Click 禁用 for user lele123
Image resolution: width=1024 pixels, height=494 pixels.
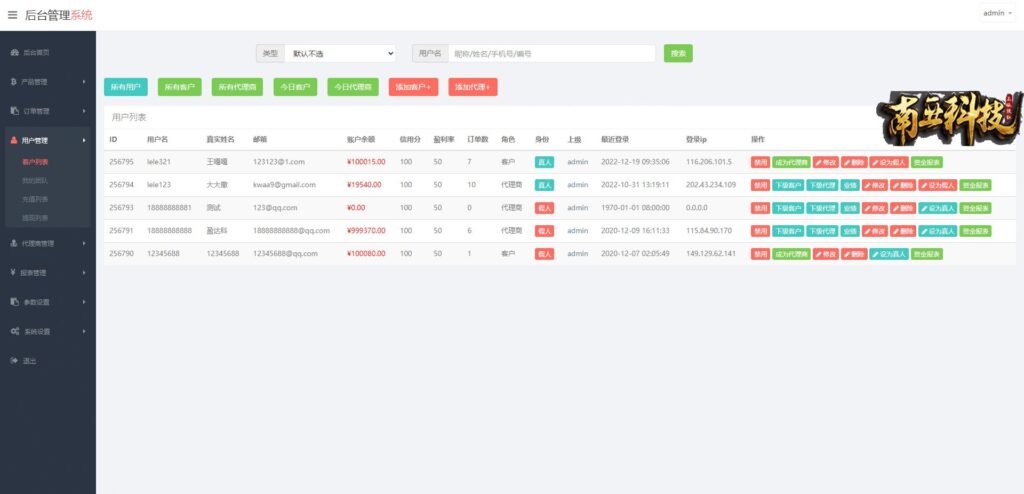[760, 185]
